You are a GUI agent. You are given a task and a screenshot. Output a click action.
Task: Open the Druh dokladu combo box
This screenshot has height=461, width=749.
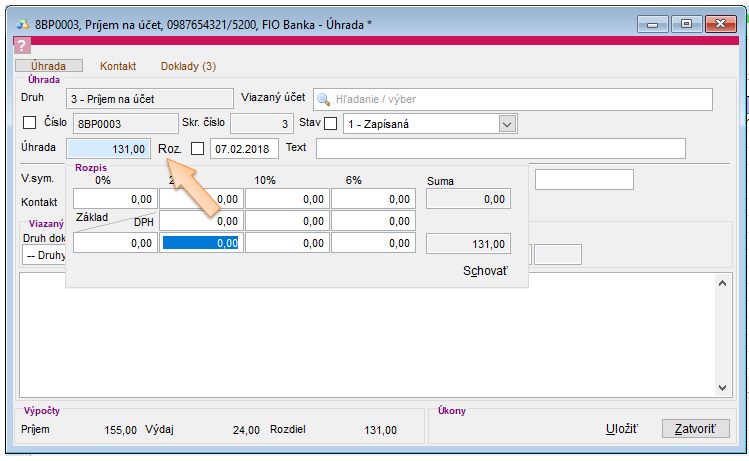pyautogui.click(x=45, y=255)
